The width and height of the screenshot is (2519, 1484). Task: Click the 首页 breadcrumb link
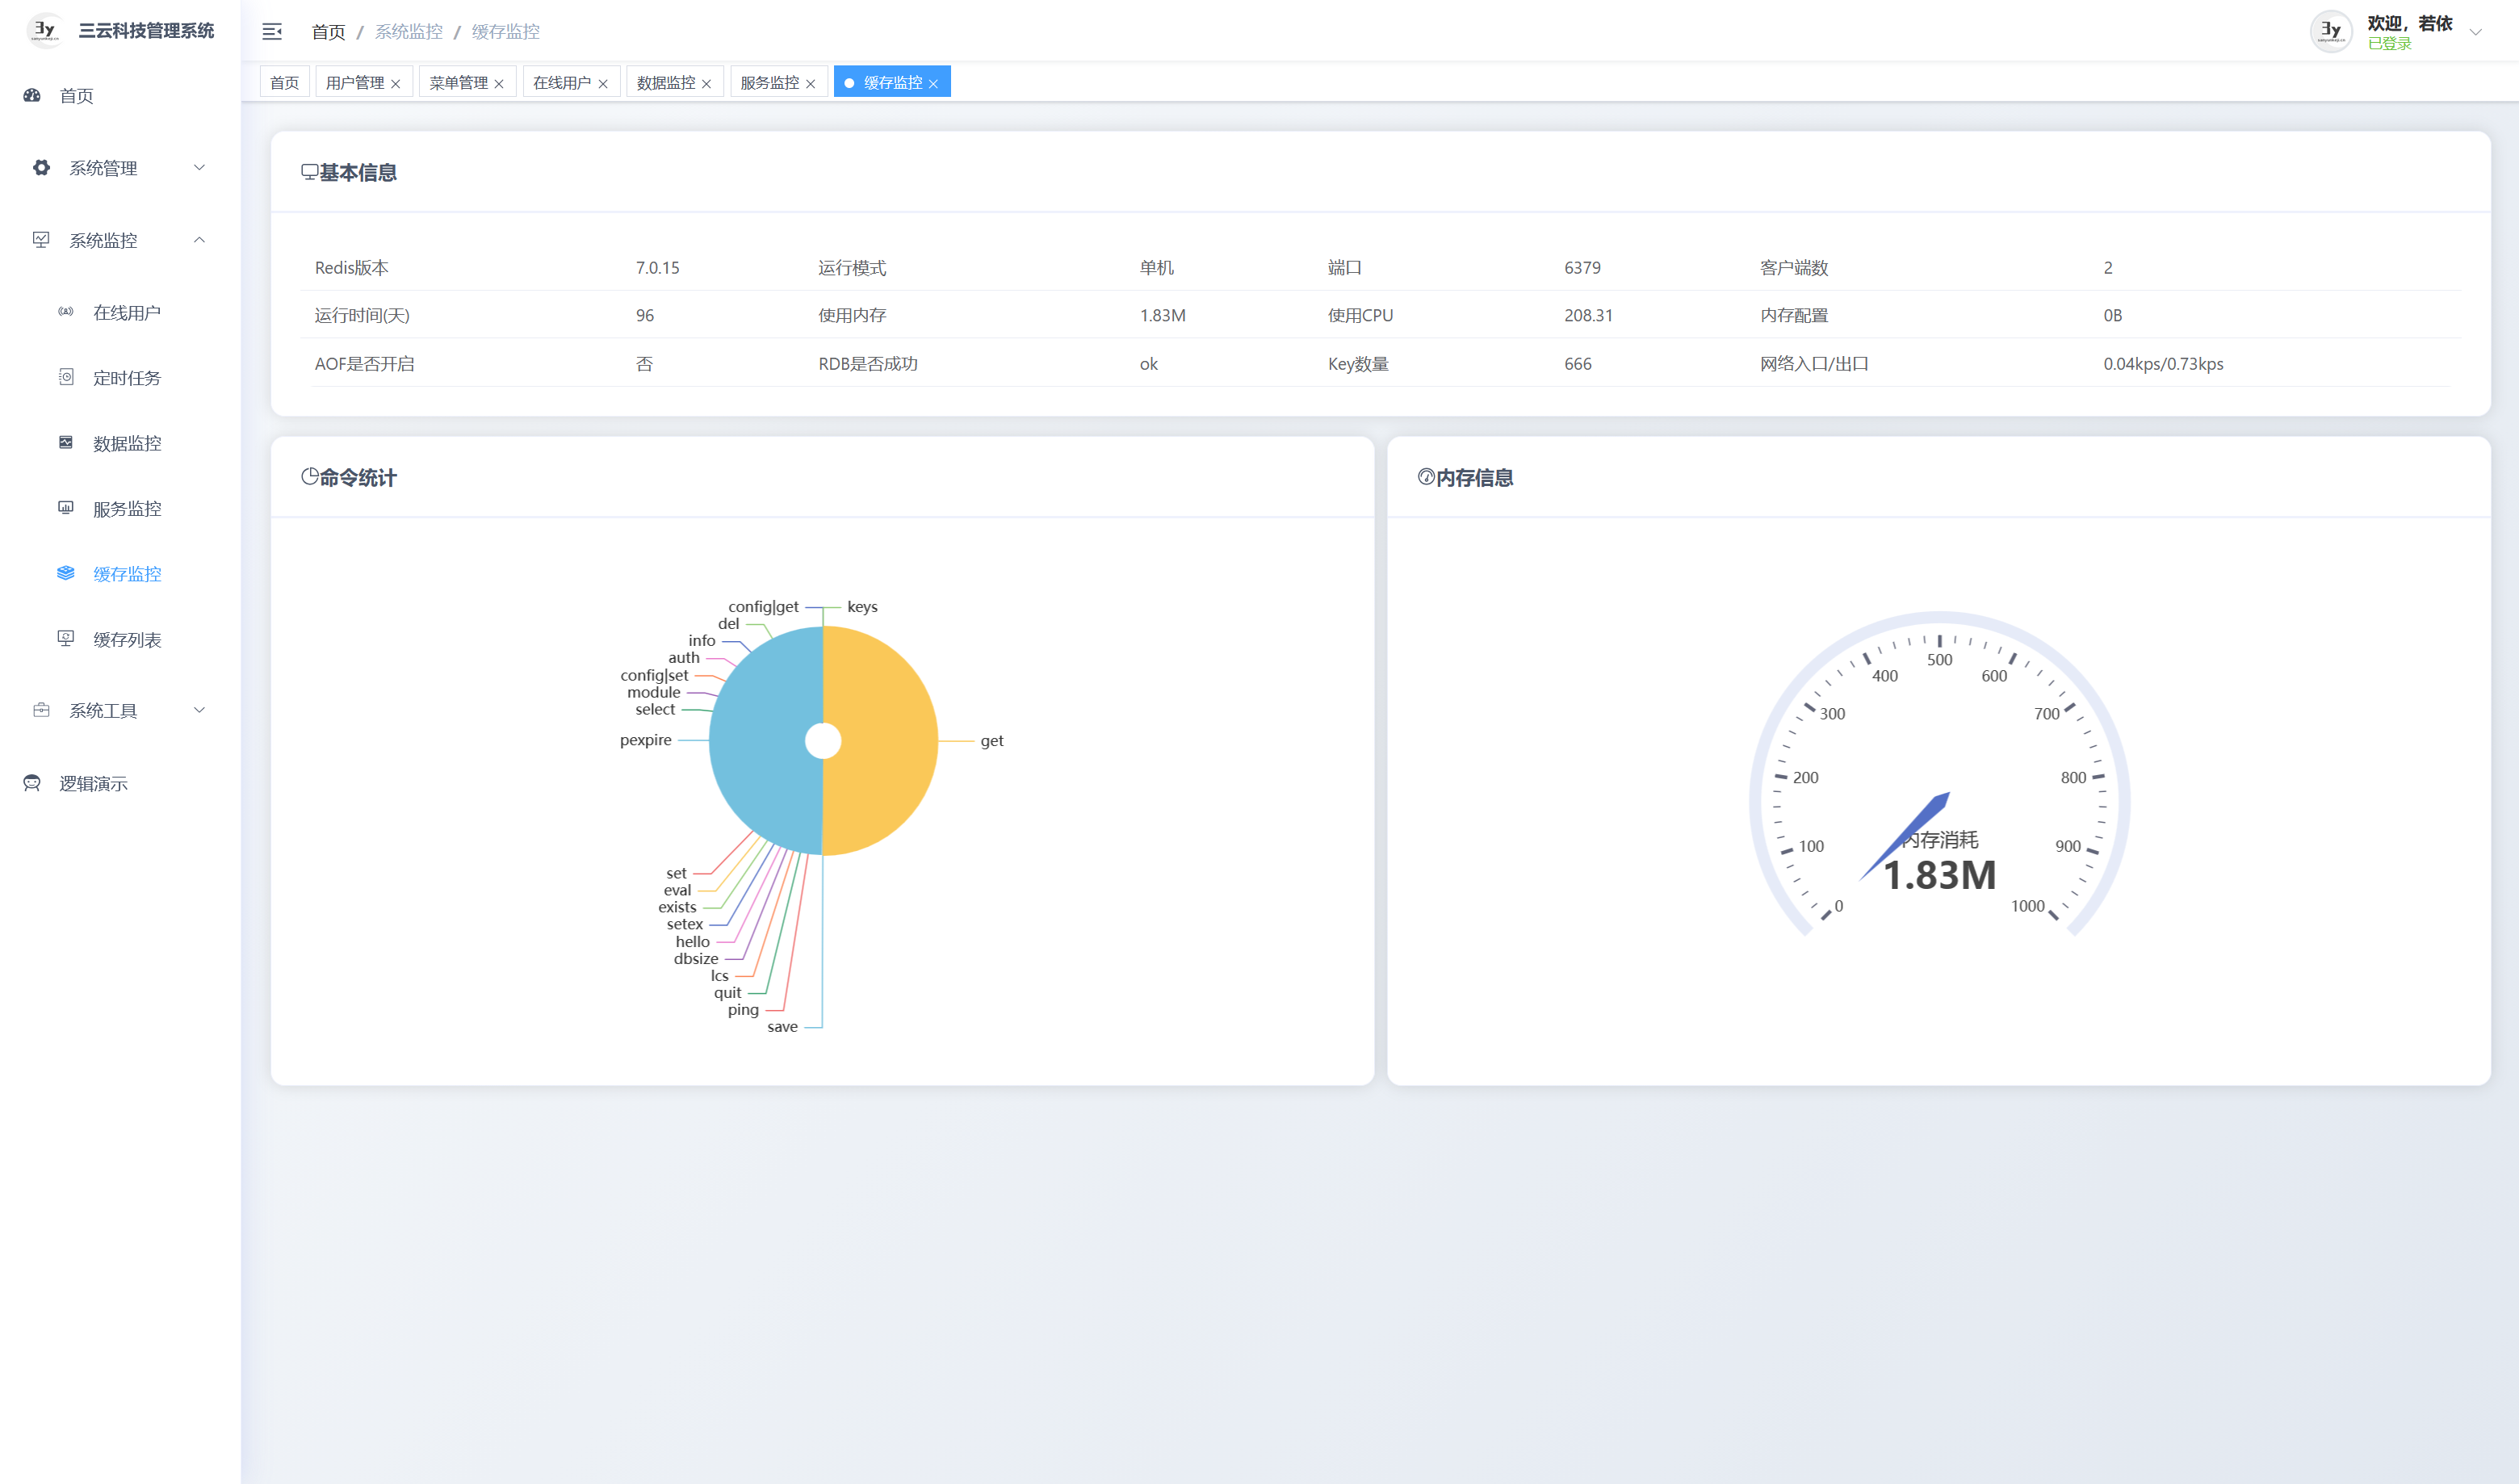328,32
